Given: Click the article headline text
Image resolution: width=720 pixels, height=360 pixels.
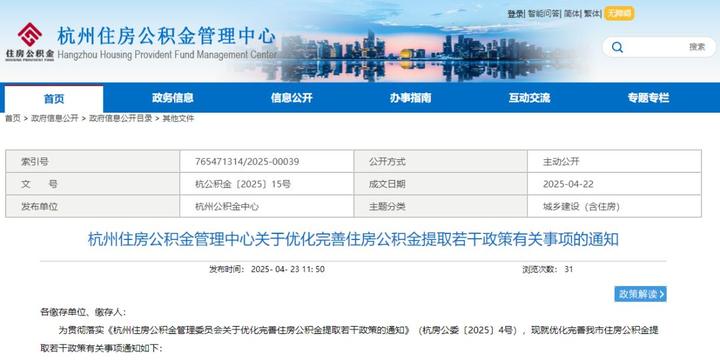Looking at the screenshot, I should click(353, 239).
